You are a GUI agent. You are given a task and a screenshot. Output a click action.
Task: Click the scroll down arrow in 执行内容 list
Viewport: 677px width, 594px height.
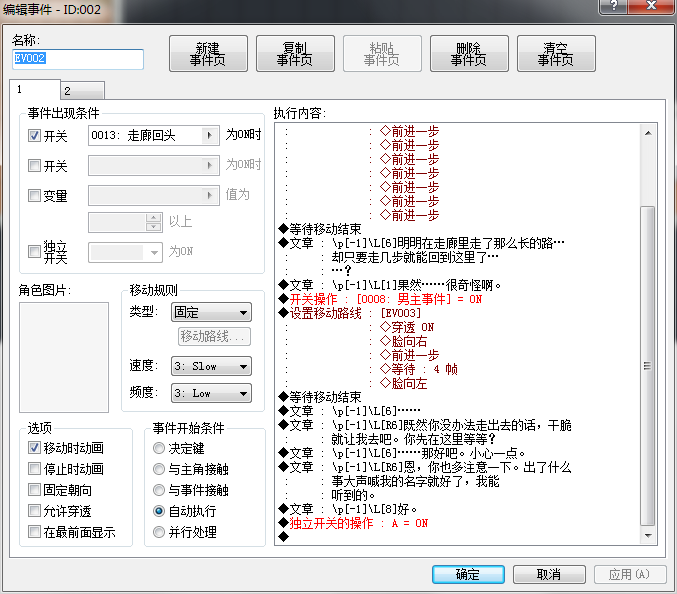point(648,535)
